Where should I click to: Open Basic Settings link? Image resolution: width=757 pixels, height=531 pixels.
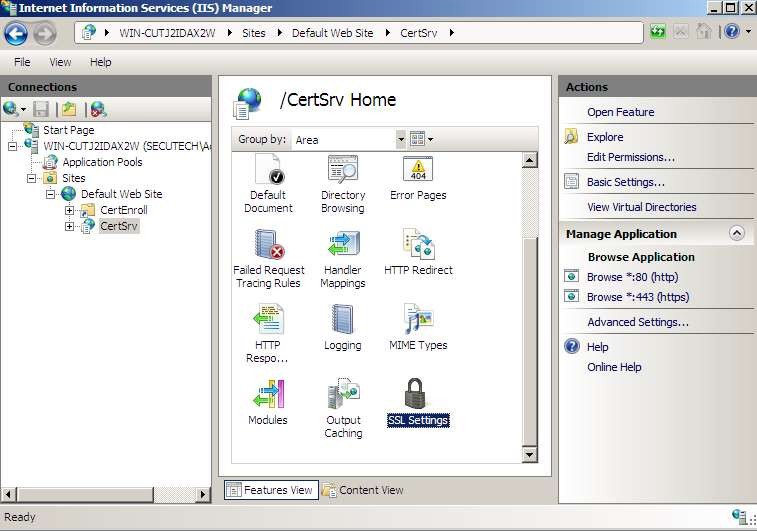pyautogui.click(x=626, y=182)
